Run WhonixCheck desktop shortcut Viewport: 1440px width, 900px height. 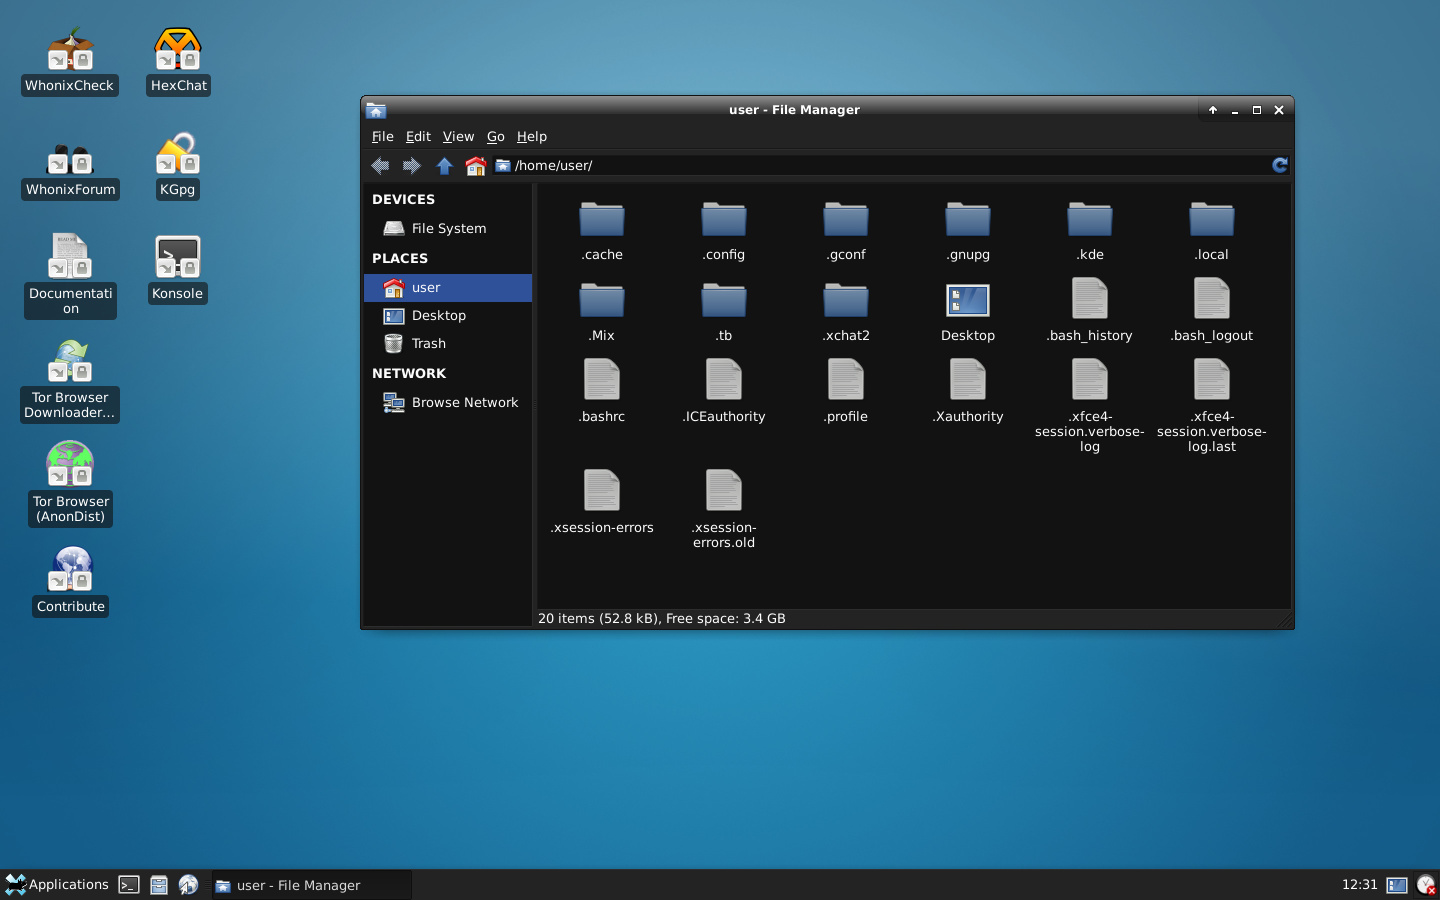[x=70, y=50]
